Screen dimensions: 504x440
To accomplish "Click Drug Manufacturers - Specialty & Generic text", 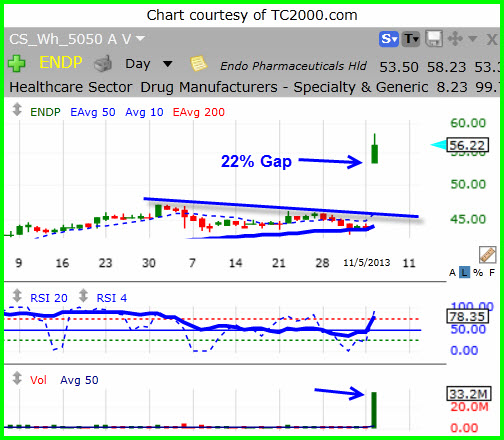I will click(x=284, y=87).
